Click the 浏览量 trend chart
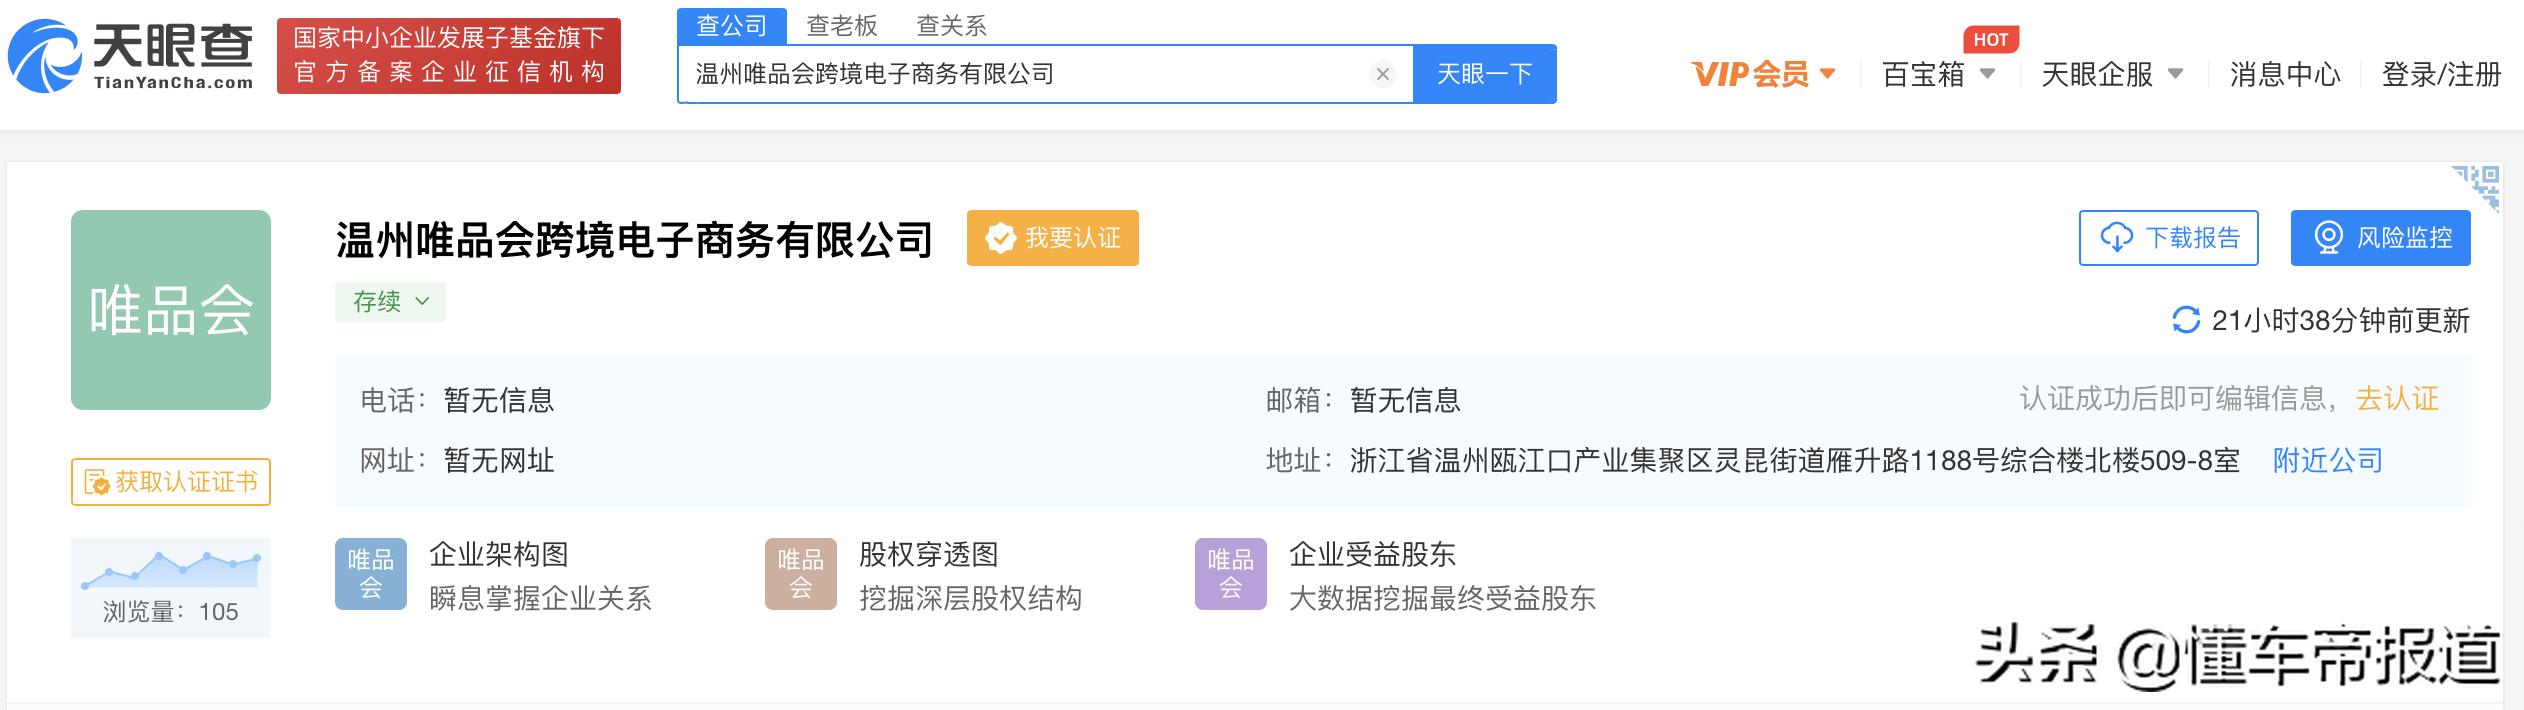Viewport: 2524px width, 710px height. click(x=171, y=570)
